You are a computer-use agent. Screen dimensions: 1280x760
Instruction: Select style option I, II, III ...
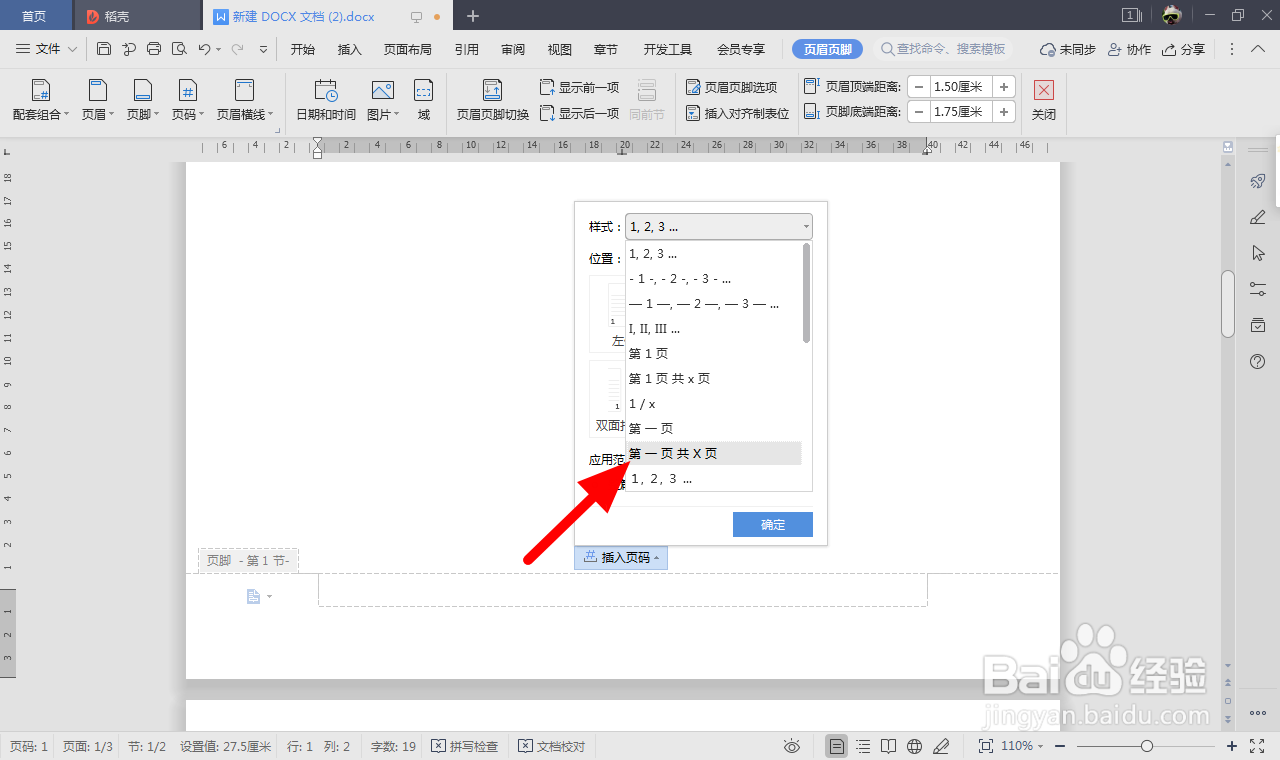714,329
